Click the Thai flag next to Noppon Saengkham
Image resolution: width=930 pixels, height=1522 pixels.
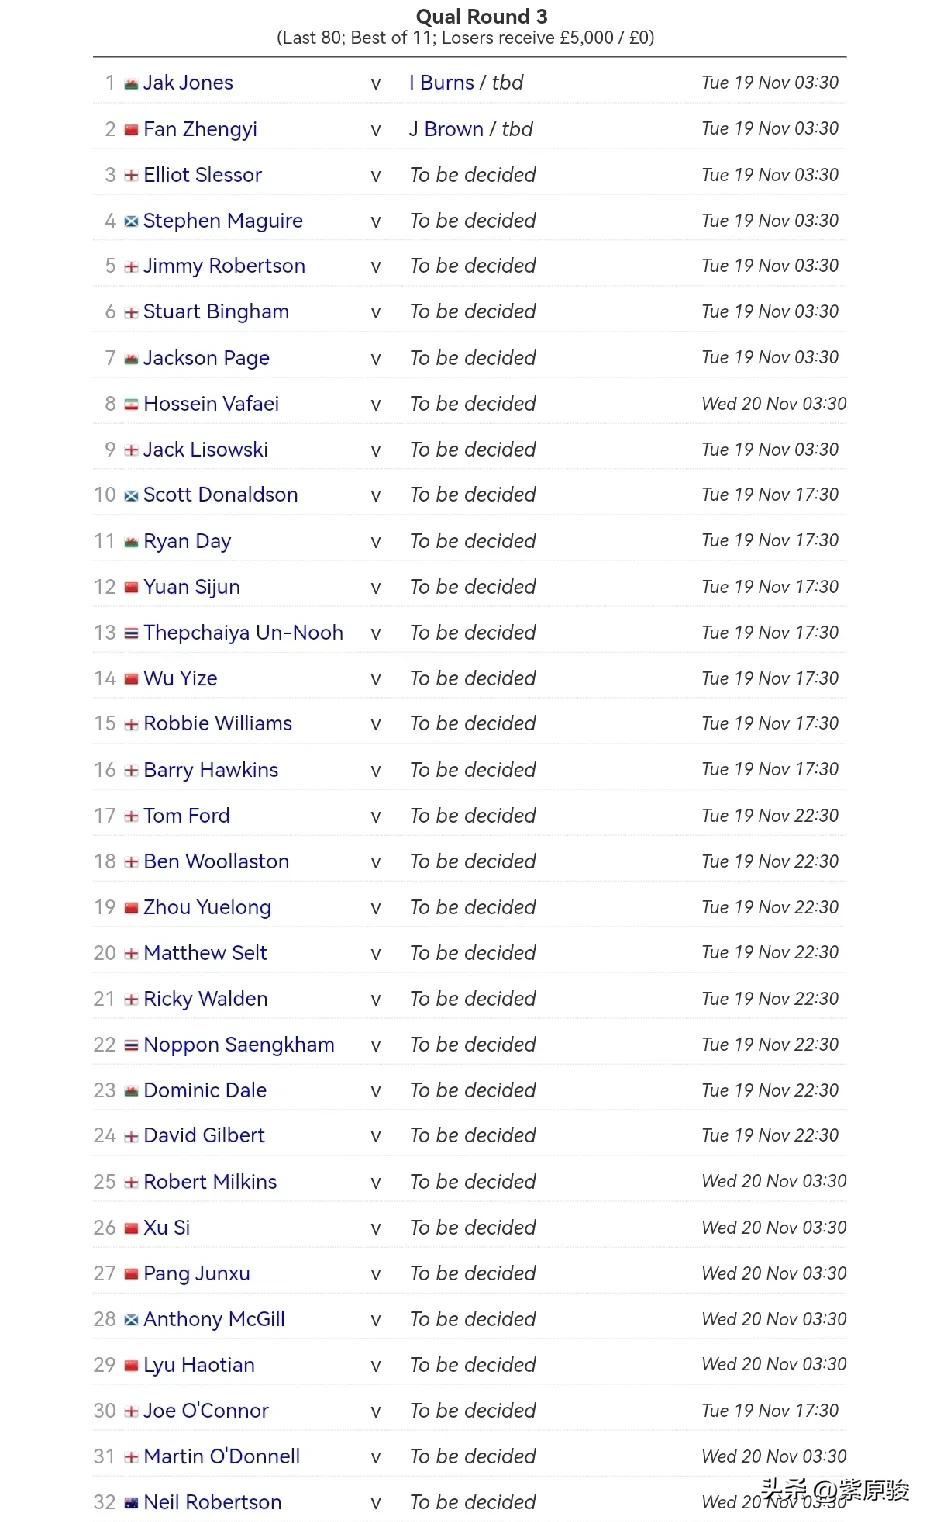tap(131, 1046)
